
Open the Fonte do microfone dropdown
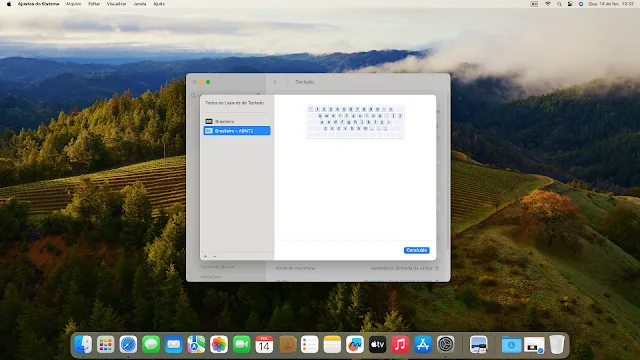click(404, 268)
